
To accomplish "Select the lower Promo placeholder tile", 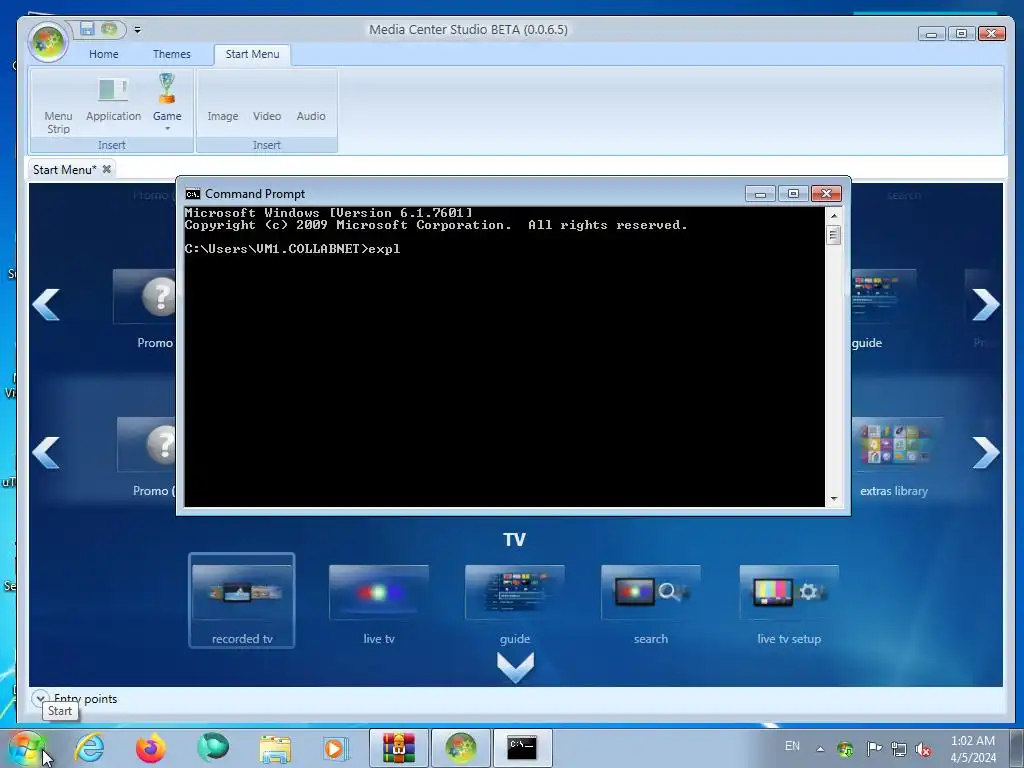I will click(x=147, y=458).
